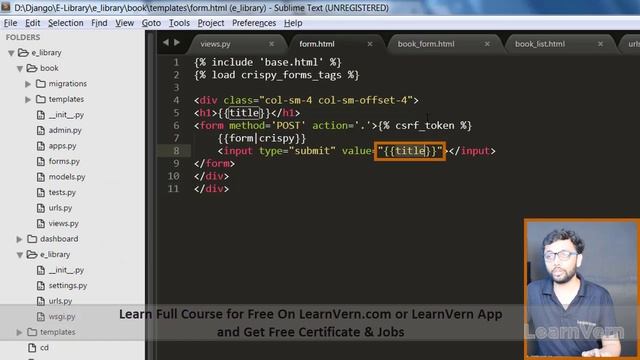Switch to the book_list.html tab
The image size is (640, 360).
tap(540, 44)
